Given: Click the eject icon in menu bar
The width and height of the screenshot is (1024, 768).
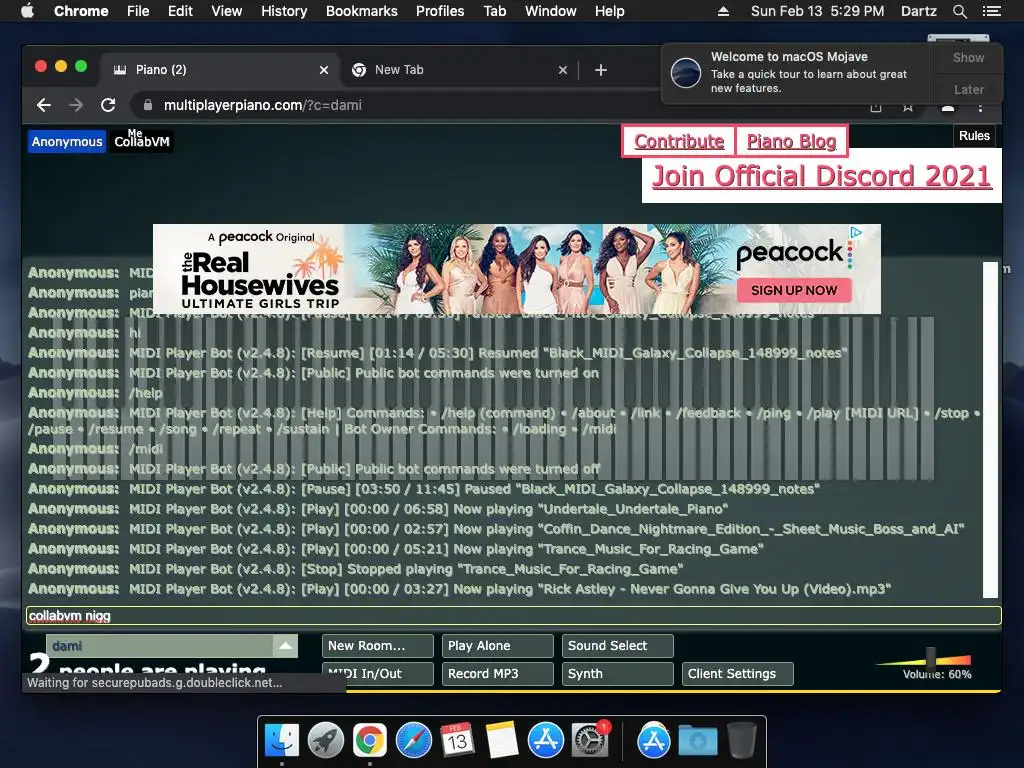Looking at the screenshot, I should 724,11.
